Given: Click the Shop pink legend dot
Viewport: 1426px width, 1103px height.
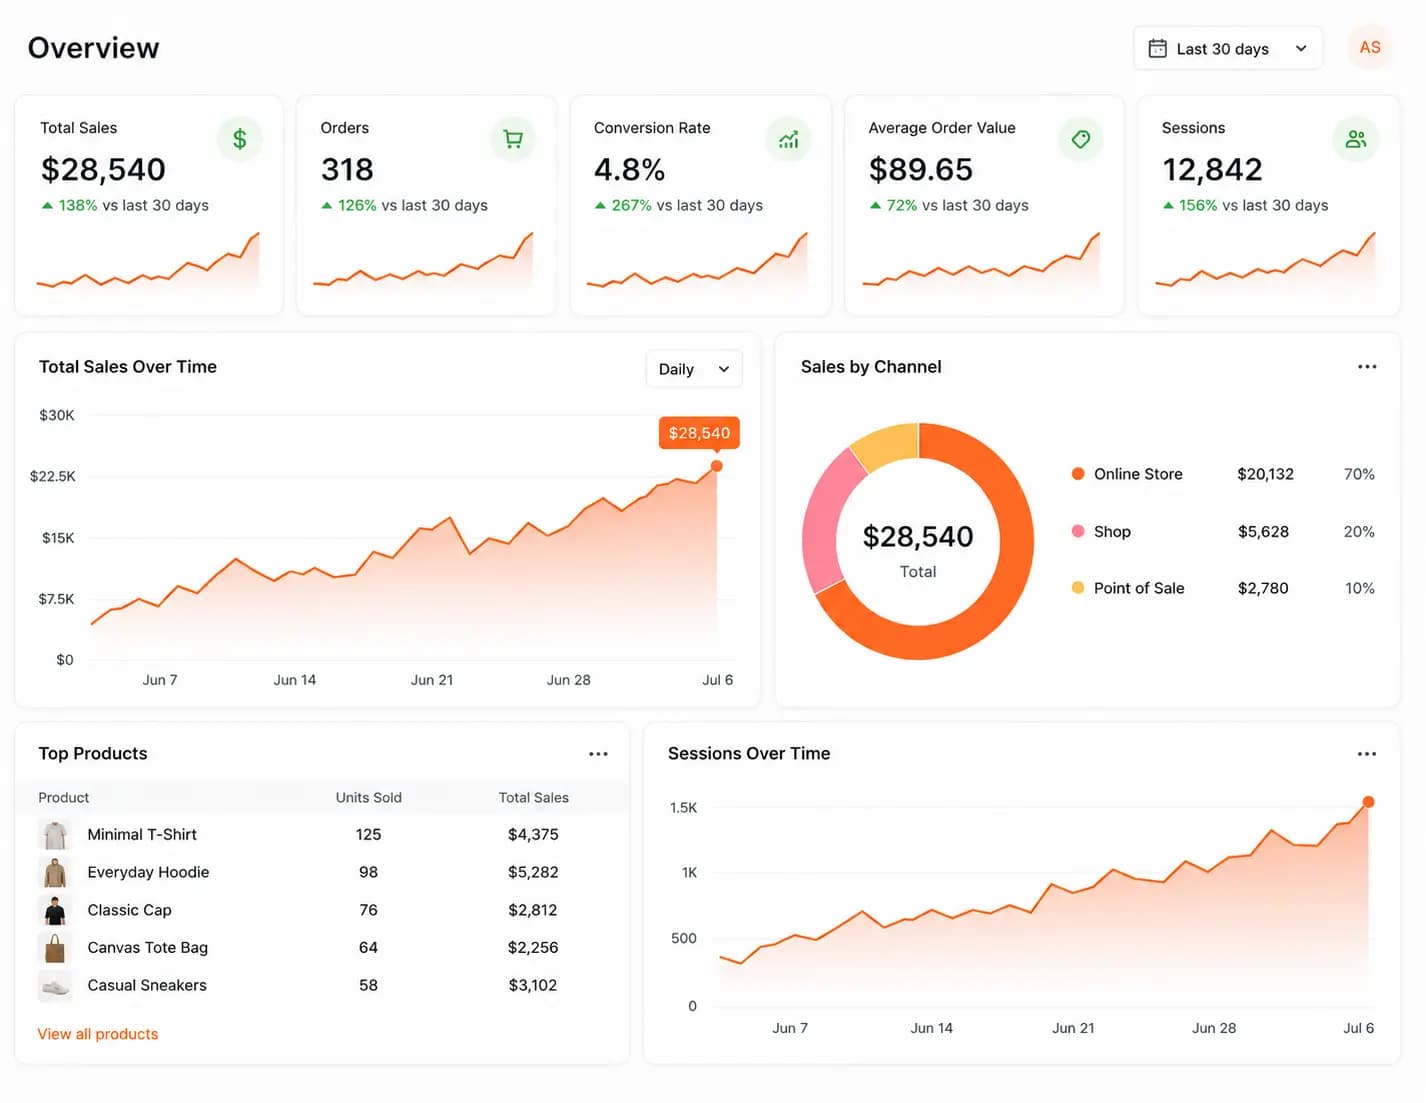Looking at the screenshot, I should [1078, 531].
